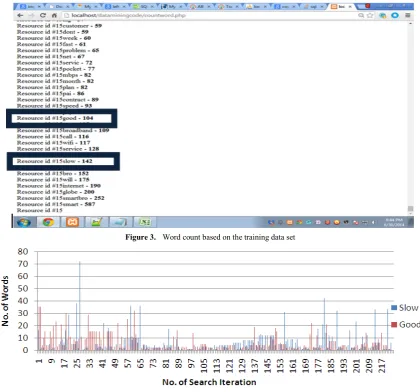Select the row 'fast - 61'
Viewport: 420px width, 392px height.
51,44
